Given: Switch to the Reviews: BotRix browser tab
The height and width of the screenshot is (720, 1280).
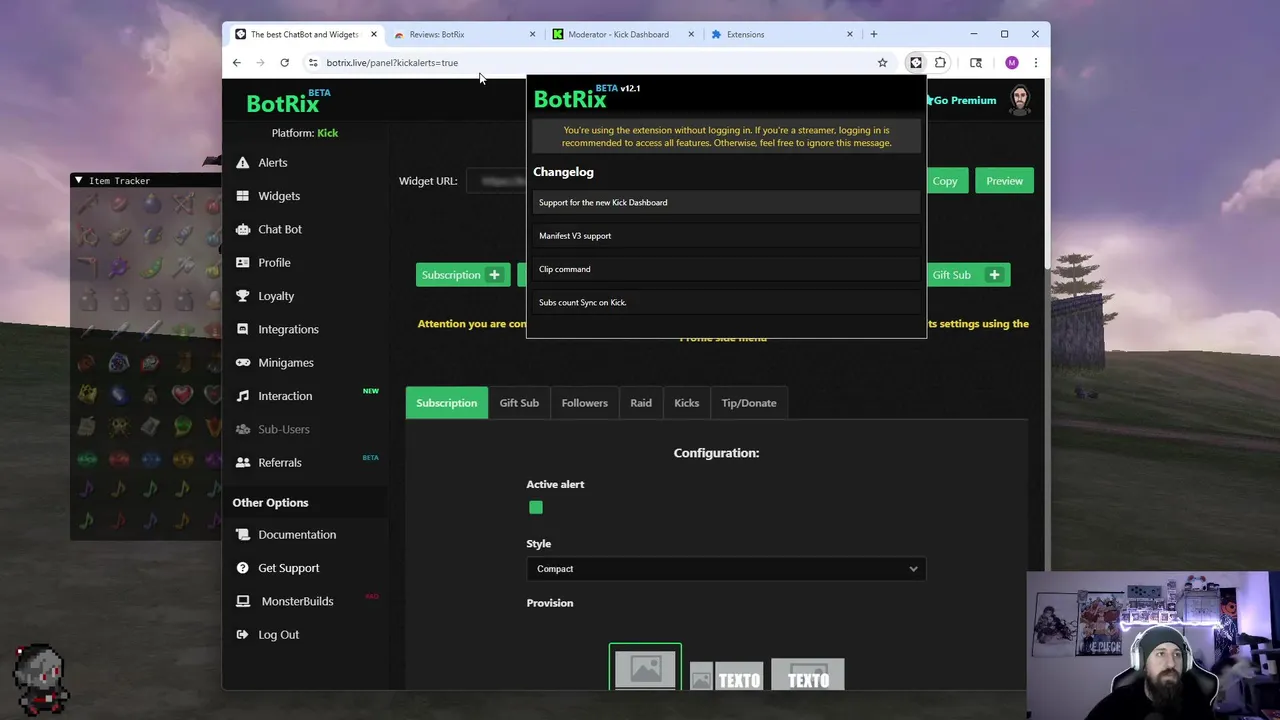Looking at the screenshot, I should 465,34.
